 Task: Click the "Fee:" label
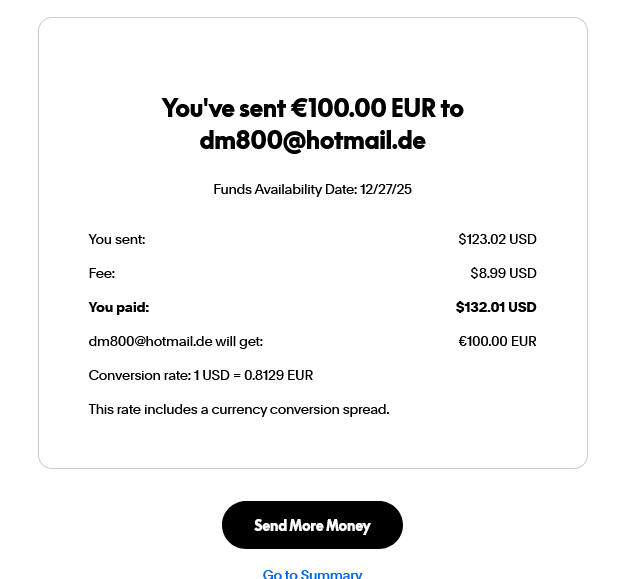pyautogui.click(x=102, y=273)
